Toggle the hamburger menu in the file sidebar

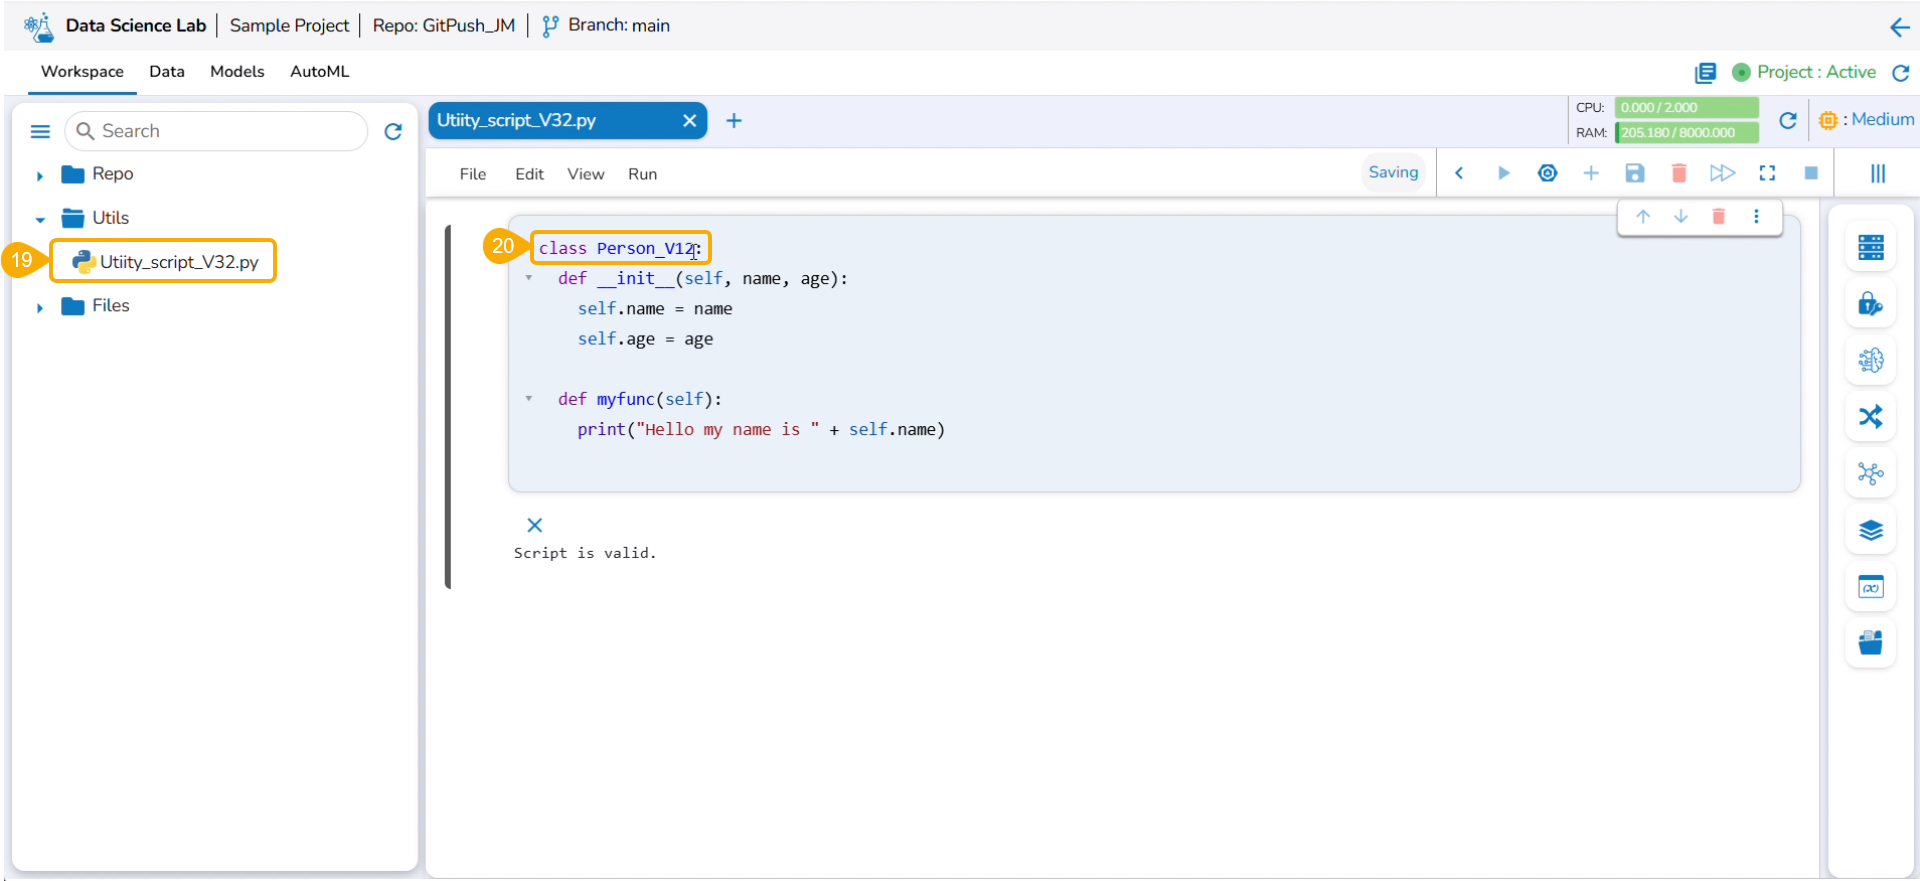coord(40,131)
